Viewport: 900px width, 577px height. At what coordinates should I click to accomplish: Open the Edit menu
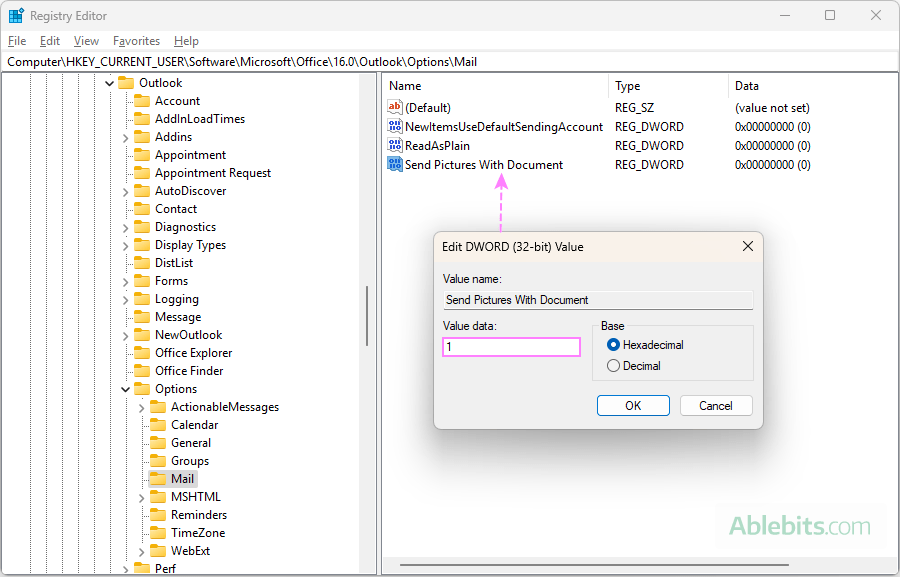coord(50,41)
